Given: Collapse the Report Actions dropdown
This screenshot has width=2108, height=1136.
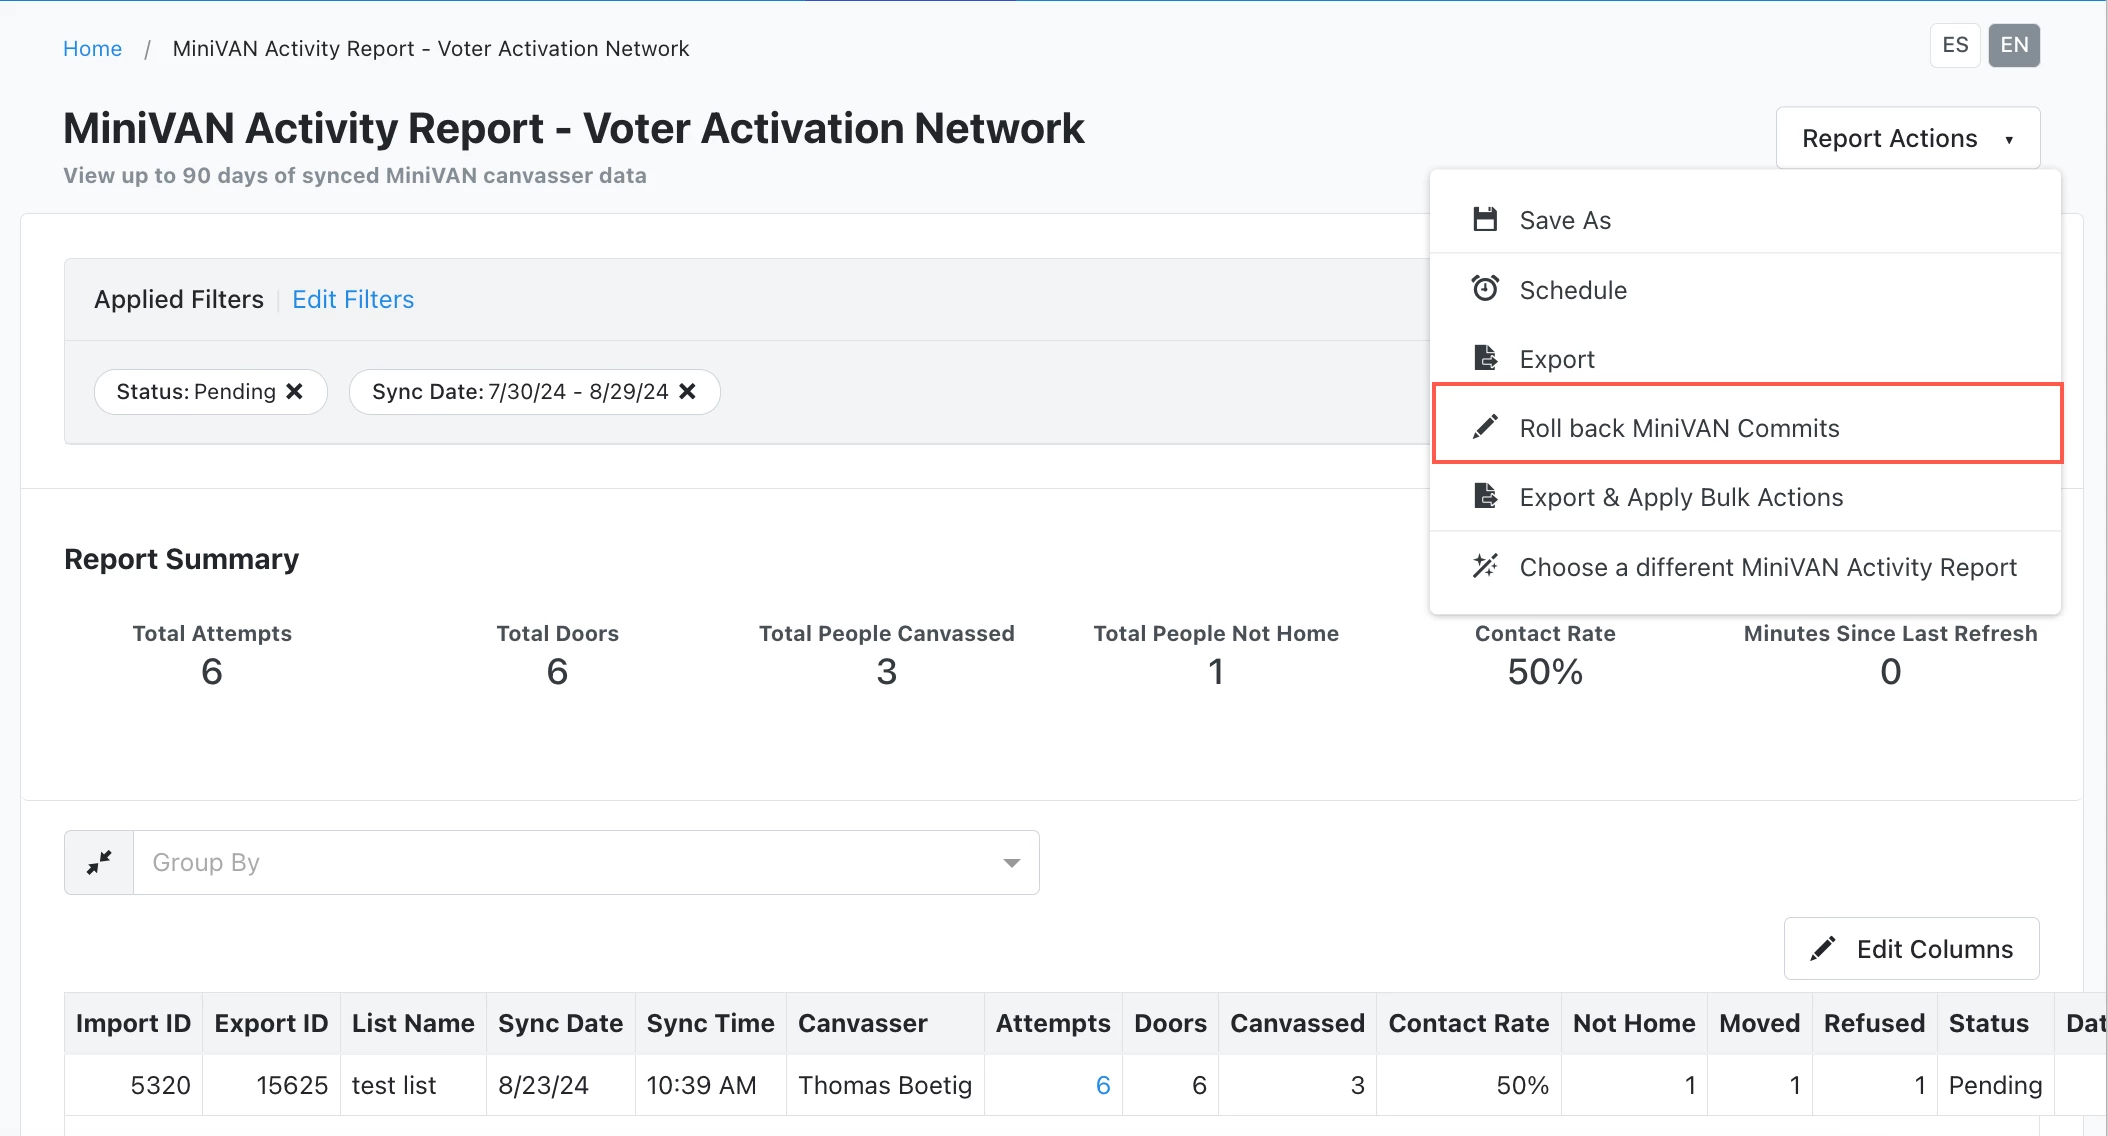Looking at the screenshot, I should (x=1907, y=138).
